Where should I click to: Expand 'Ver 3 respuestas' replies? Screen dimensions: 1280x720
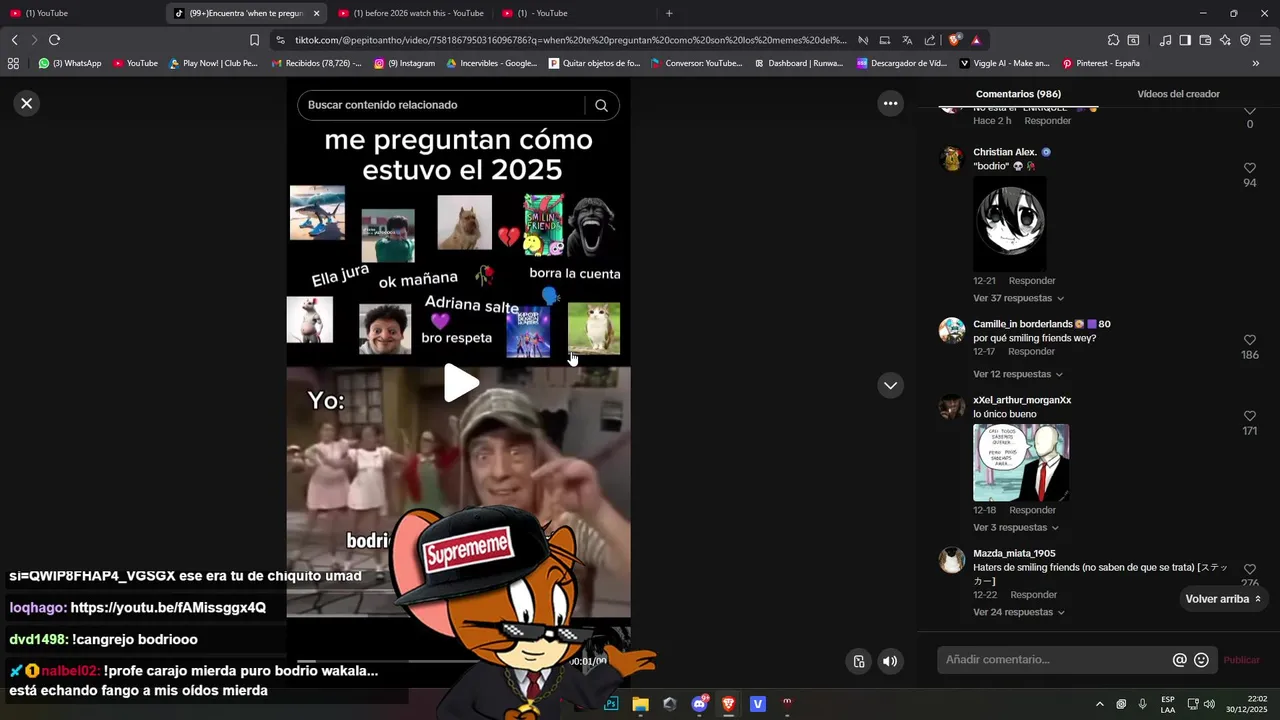coord(1015,527)
